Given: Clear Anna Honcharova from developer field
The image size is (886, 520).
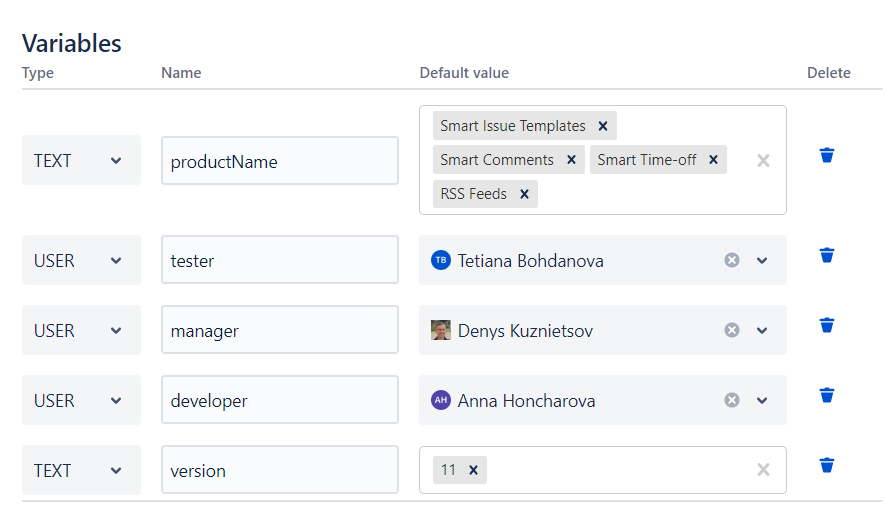Looking at the screenshot, I should click(732, 400).
